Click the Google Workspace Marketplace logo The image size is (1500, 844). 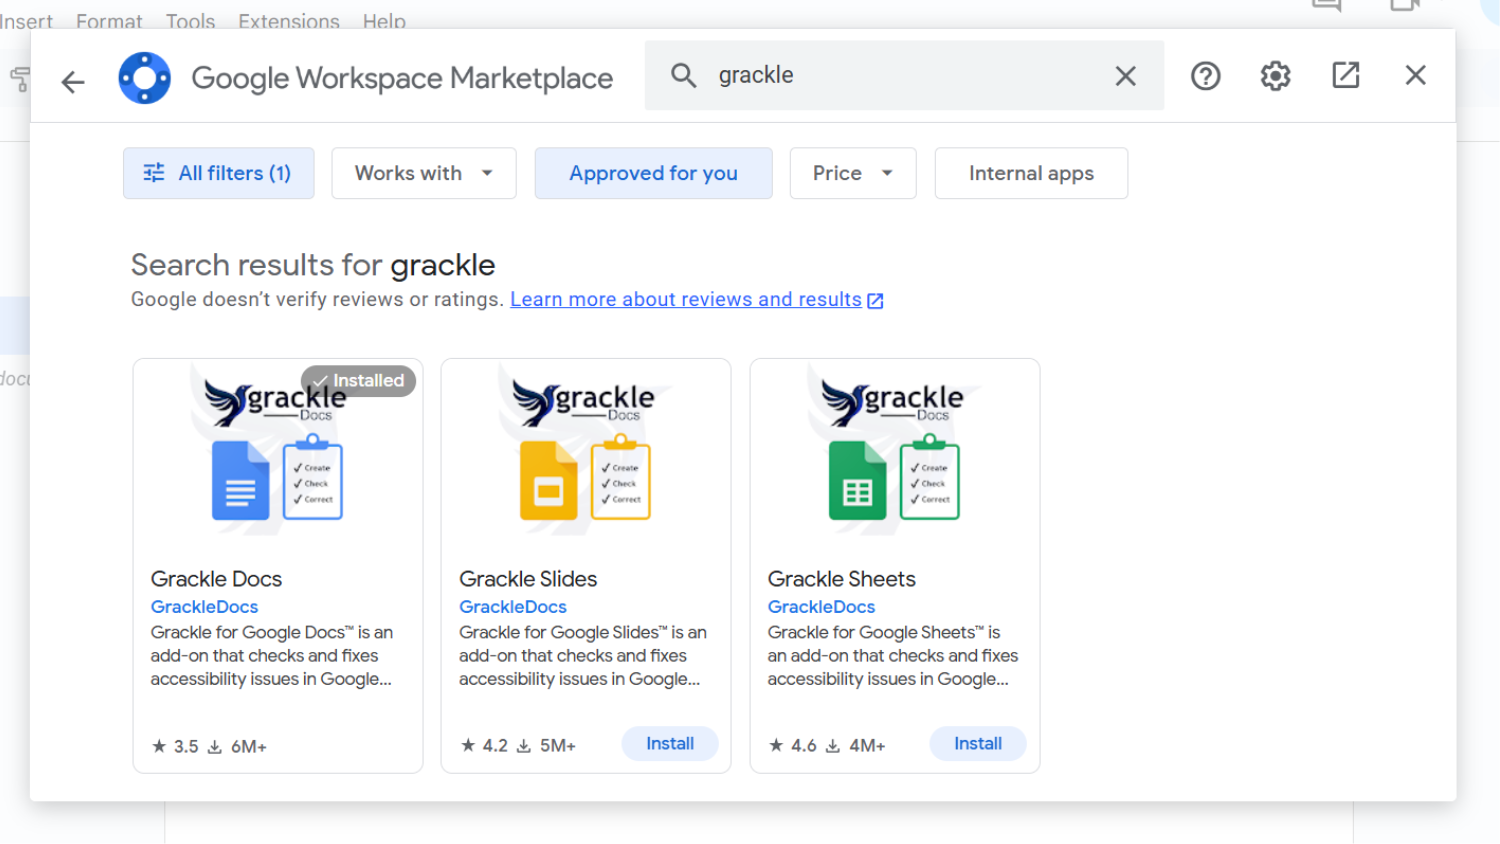[x=145, y=78]
